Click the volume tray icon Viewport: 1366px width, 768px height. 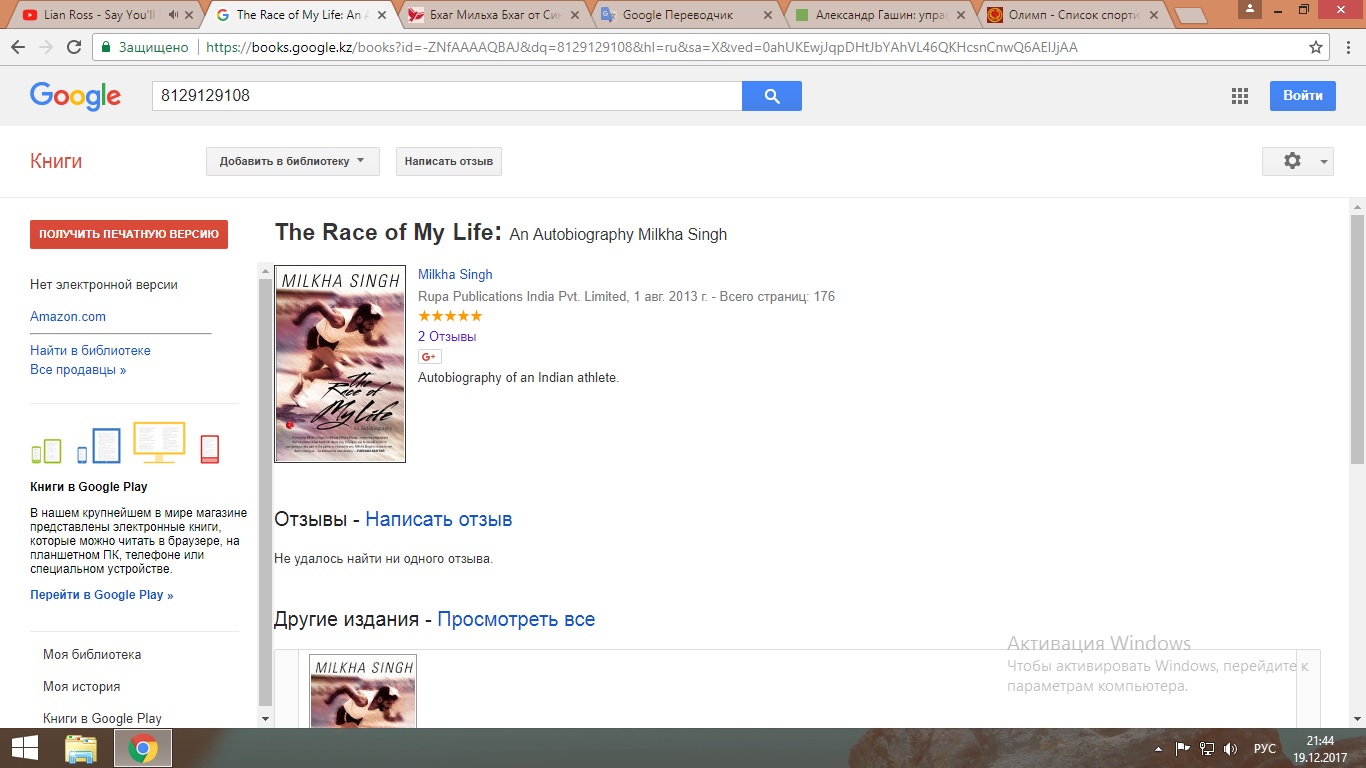click(x=1231, y=748)
